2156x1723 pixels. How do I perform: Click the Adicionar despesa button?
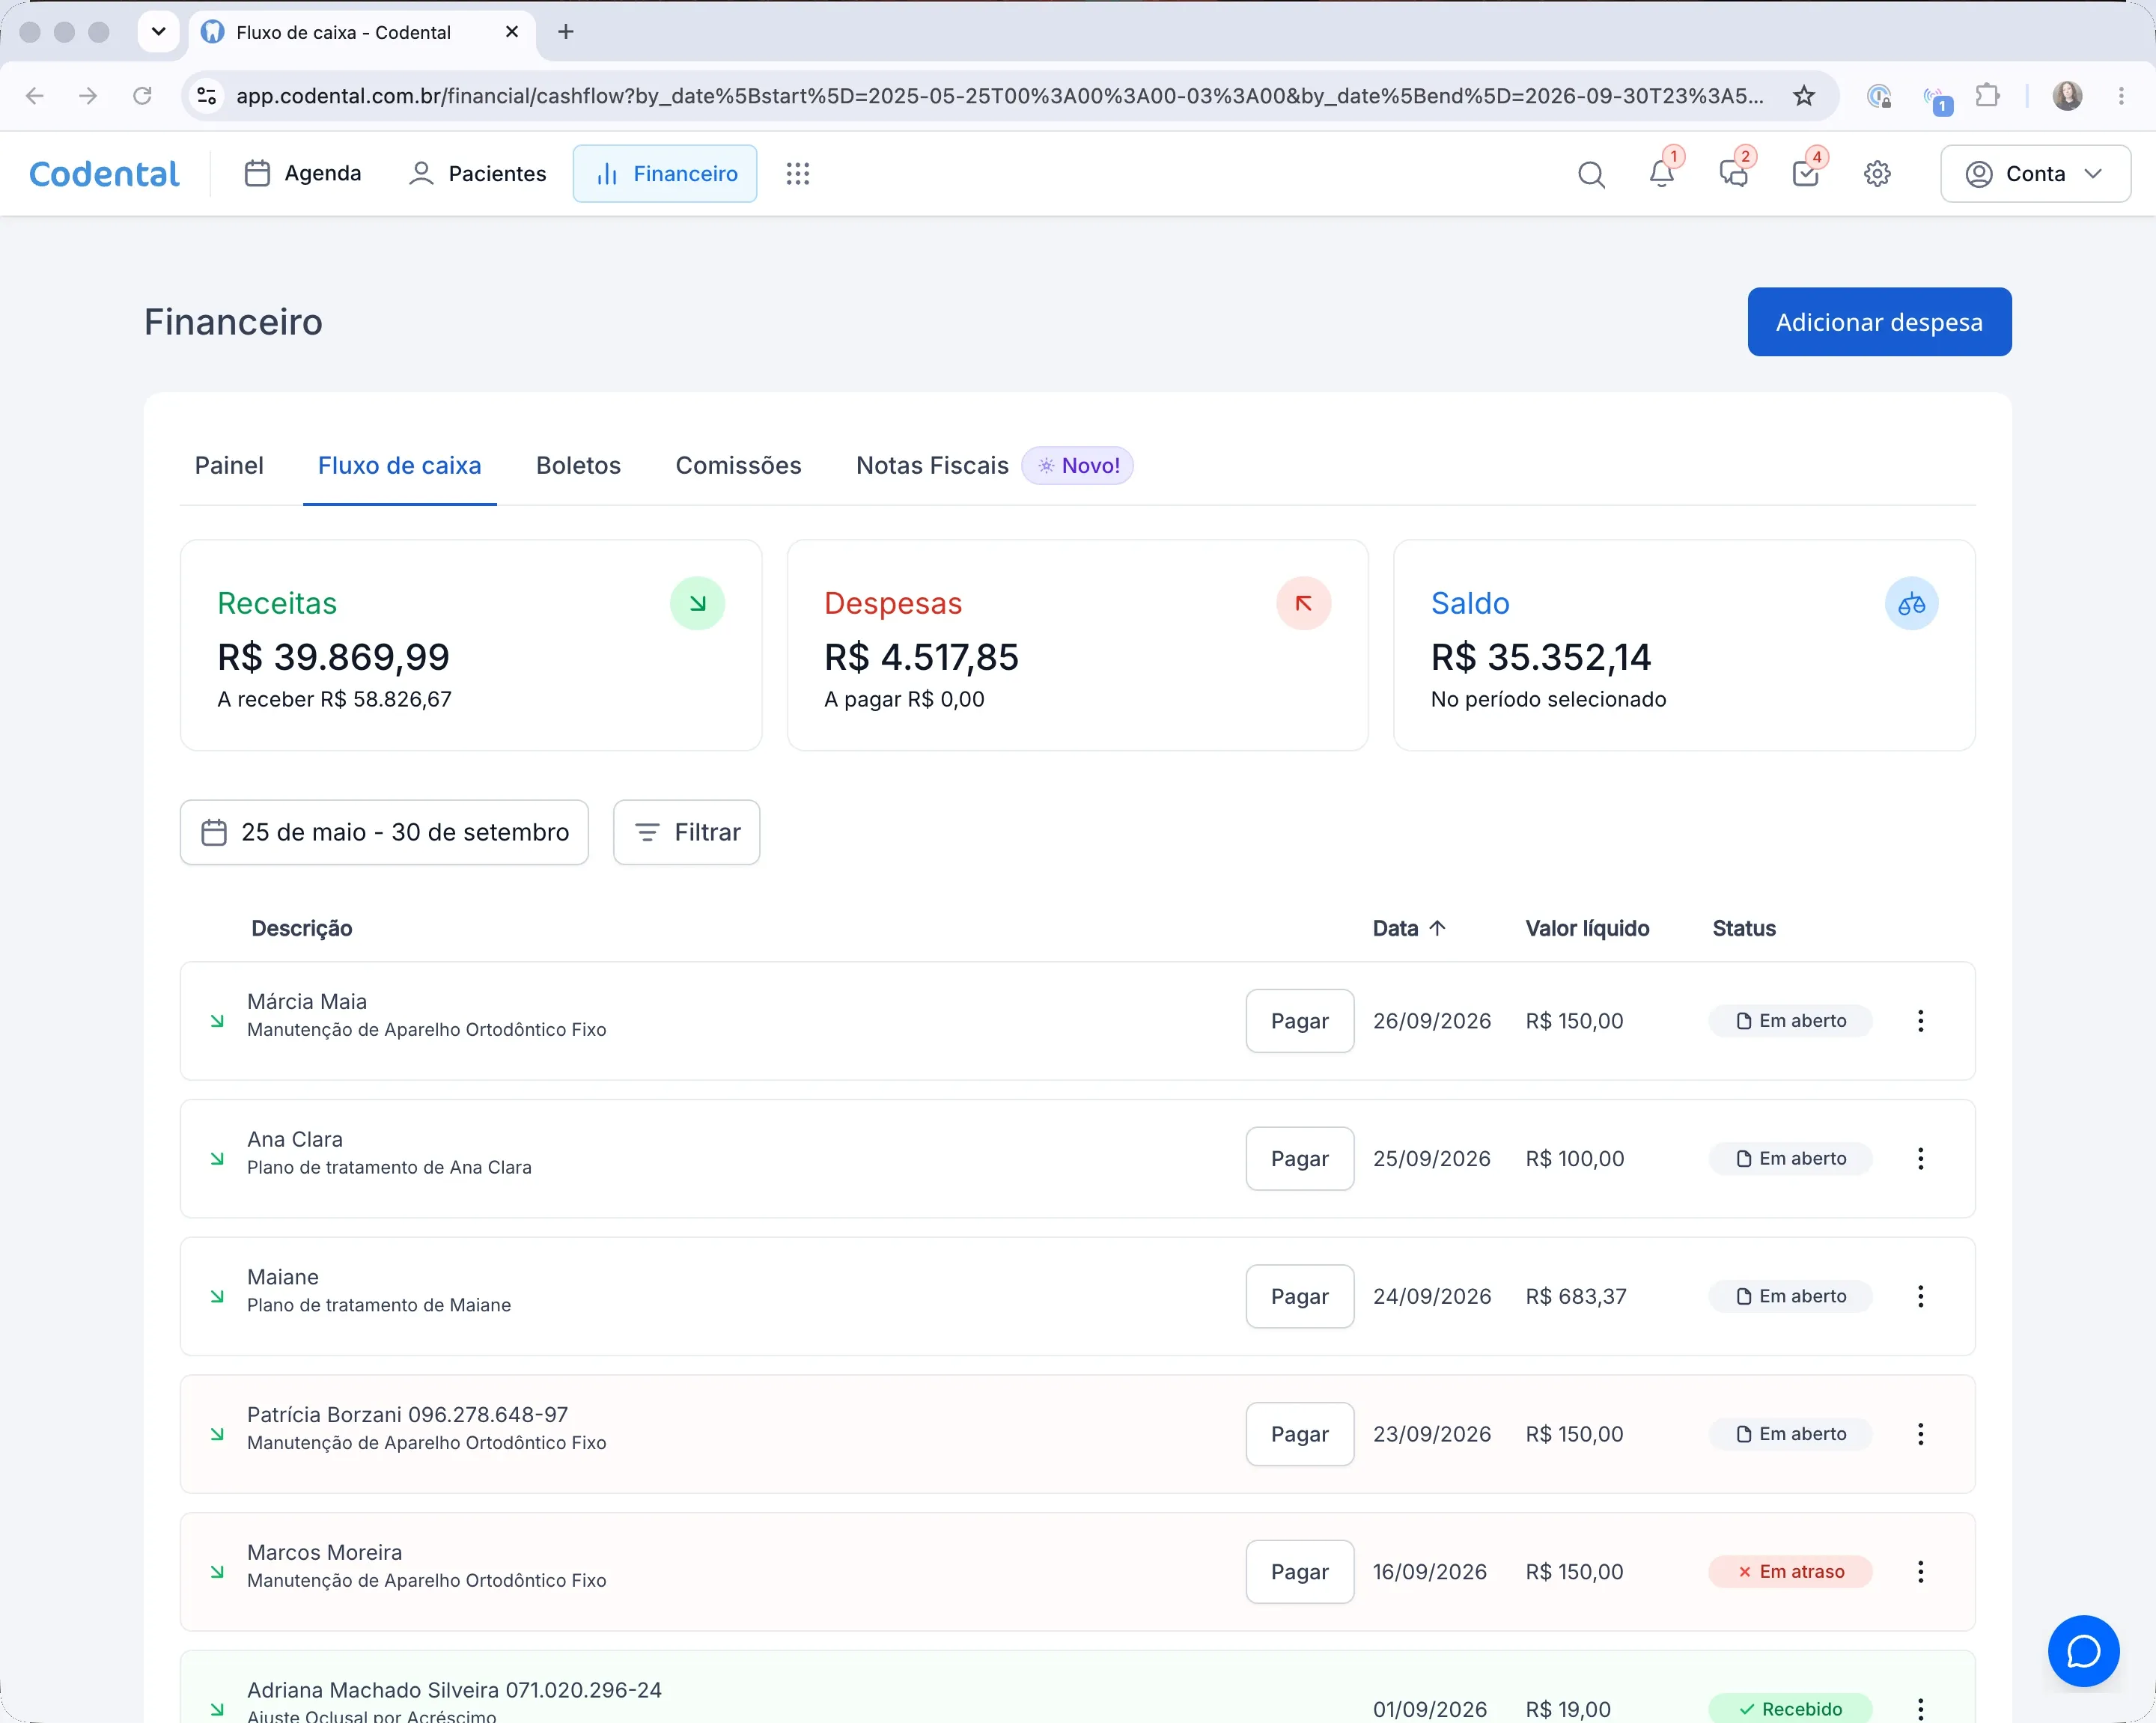tap(1879, 322)
